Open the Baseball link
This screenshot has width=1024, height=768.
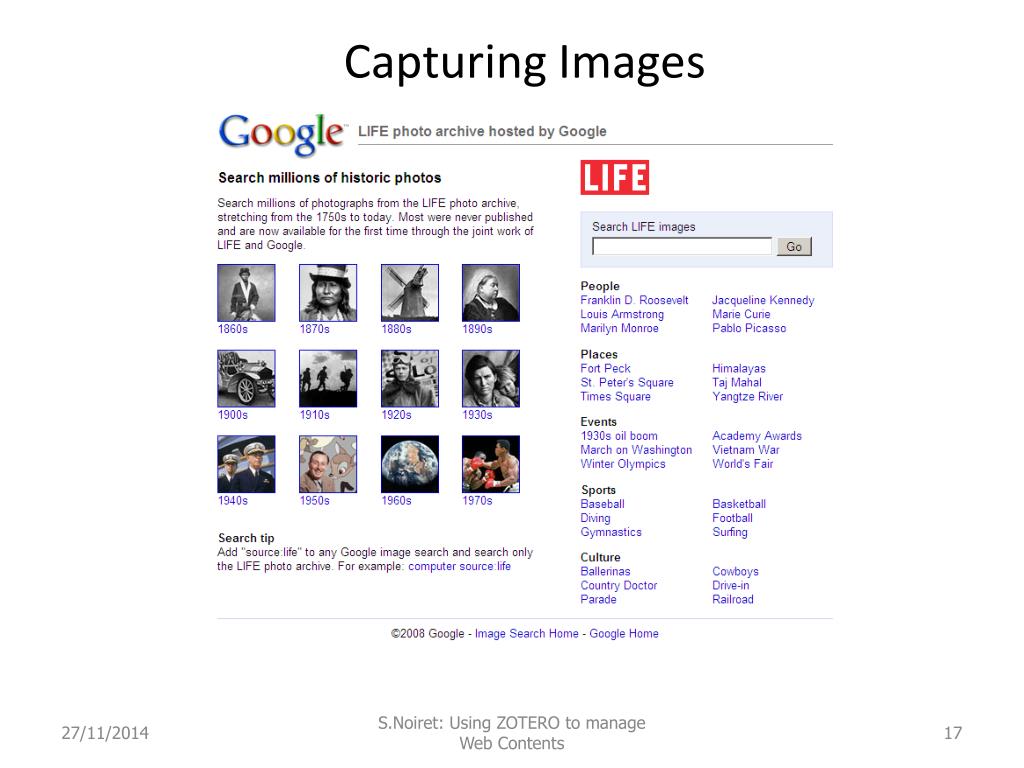click(602, 504)
